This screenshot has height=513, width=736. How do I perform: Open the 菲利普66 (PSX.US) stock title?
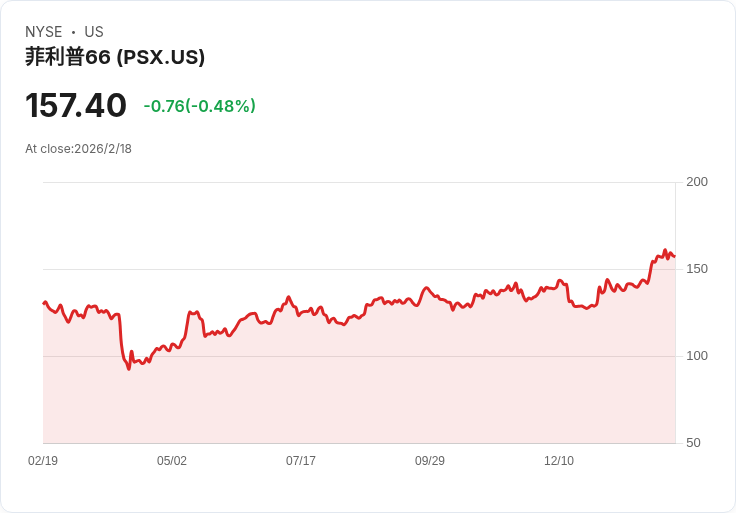pos(115,57)
